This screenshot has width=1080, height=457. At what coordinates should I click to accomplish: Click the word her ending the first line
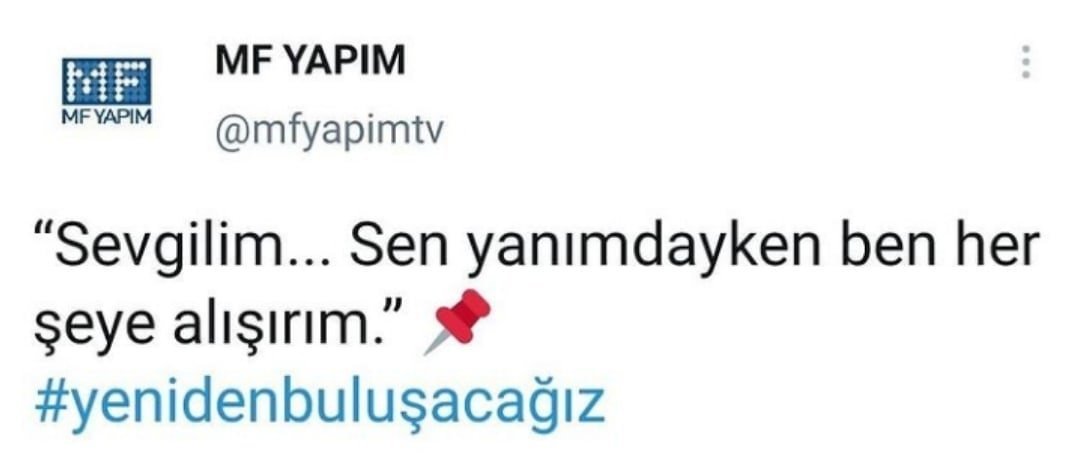click(x=996, y=248)
